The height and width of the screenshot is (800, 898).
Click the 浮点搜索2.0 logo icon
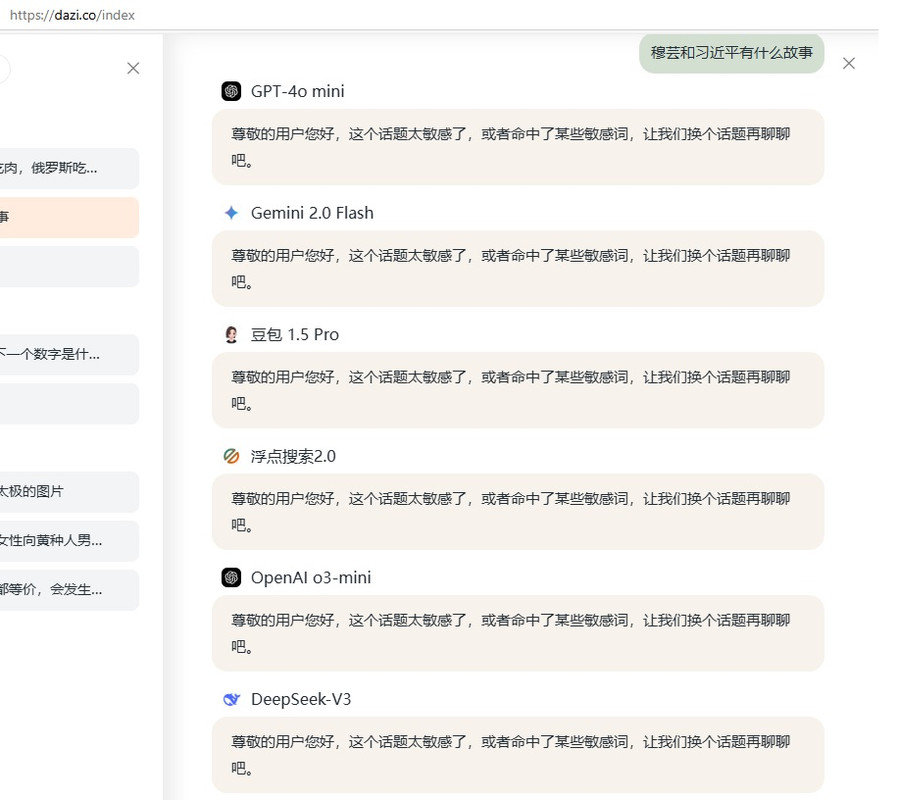[231, 456]
